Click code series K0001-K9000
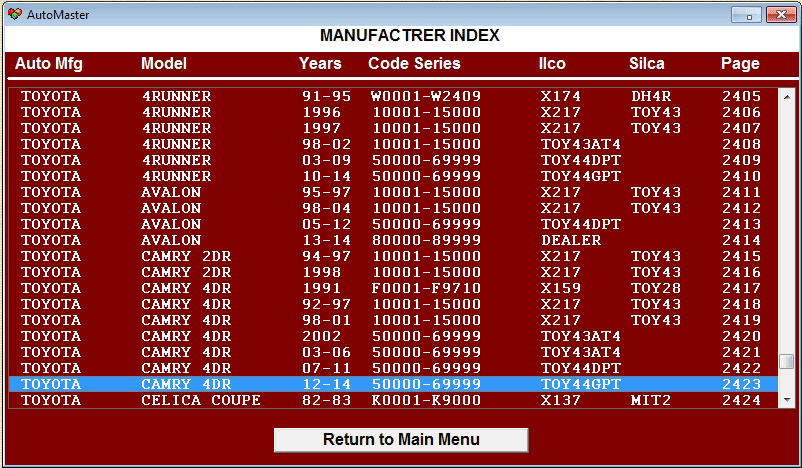This screenshot has height=468, width=802. (426, 400)
